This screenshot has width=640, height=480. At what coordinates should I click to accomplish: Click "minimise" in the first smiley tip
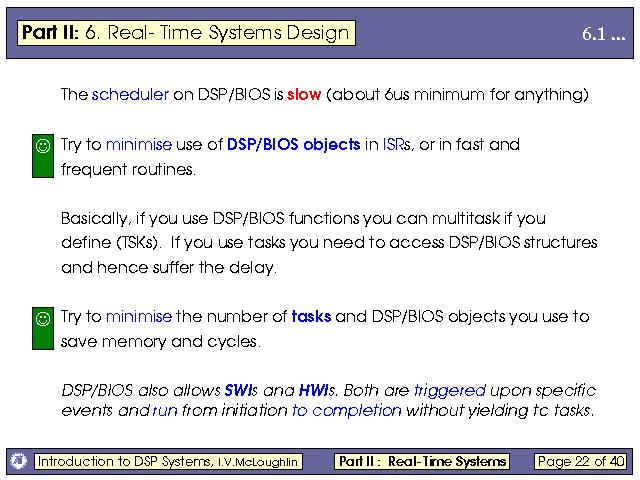click(139, 144)
